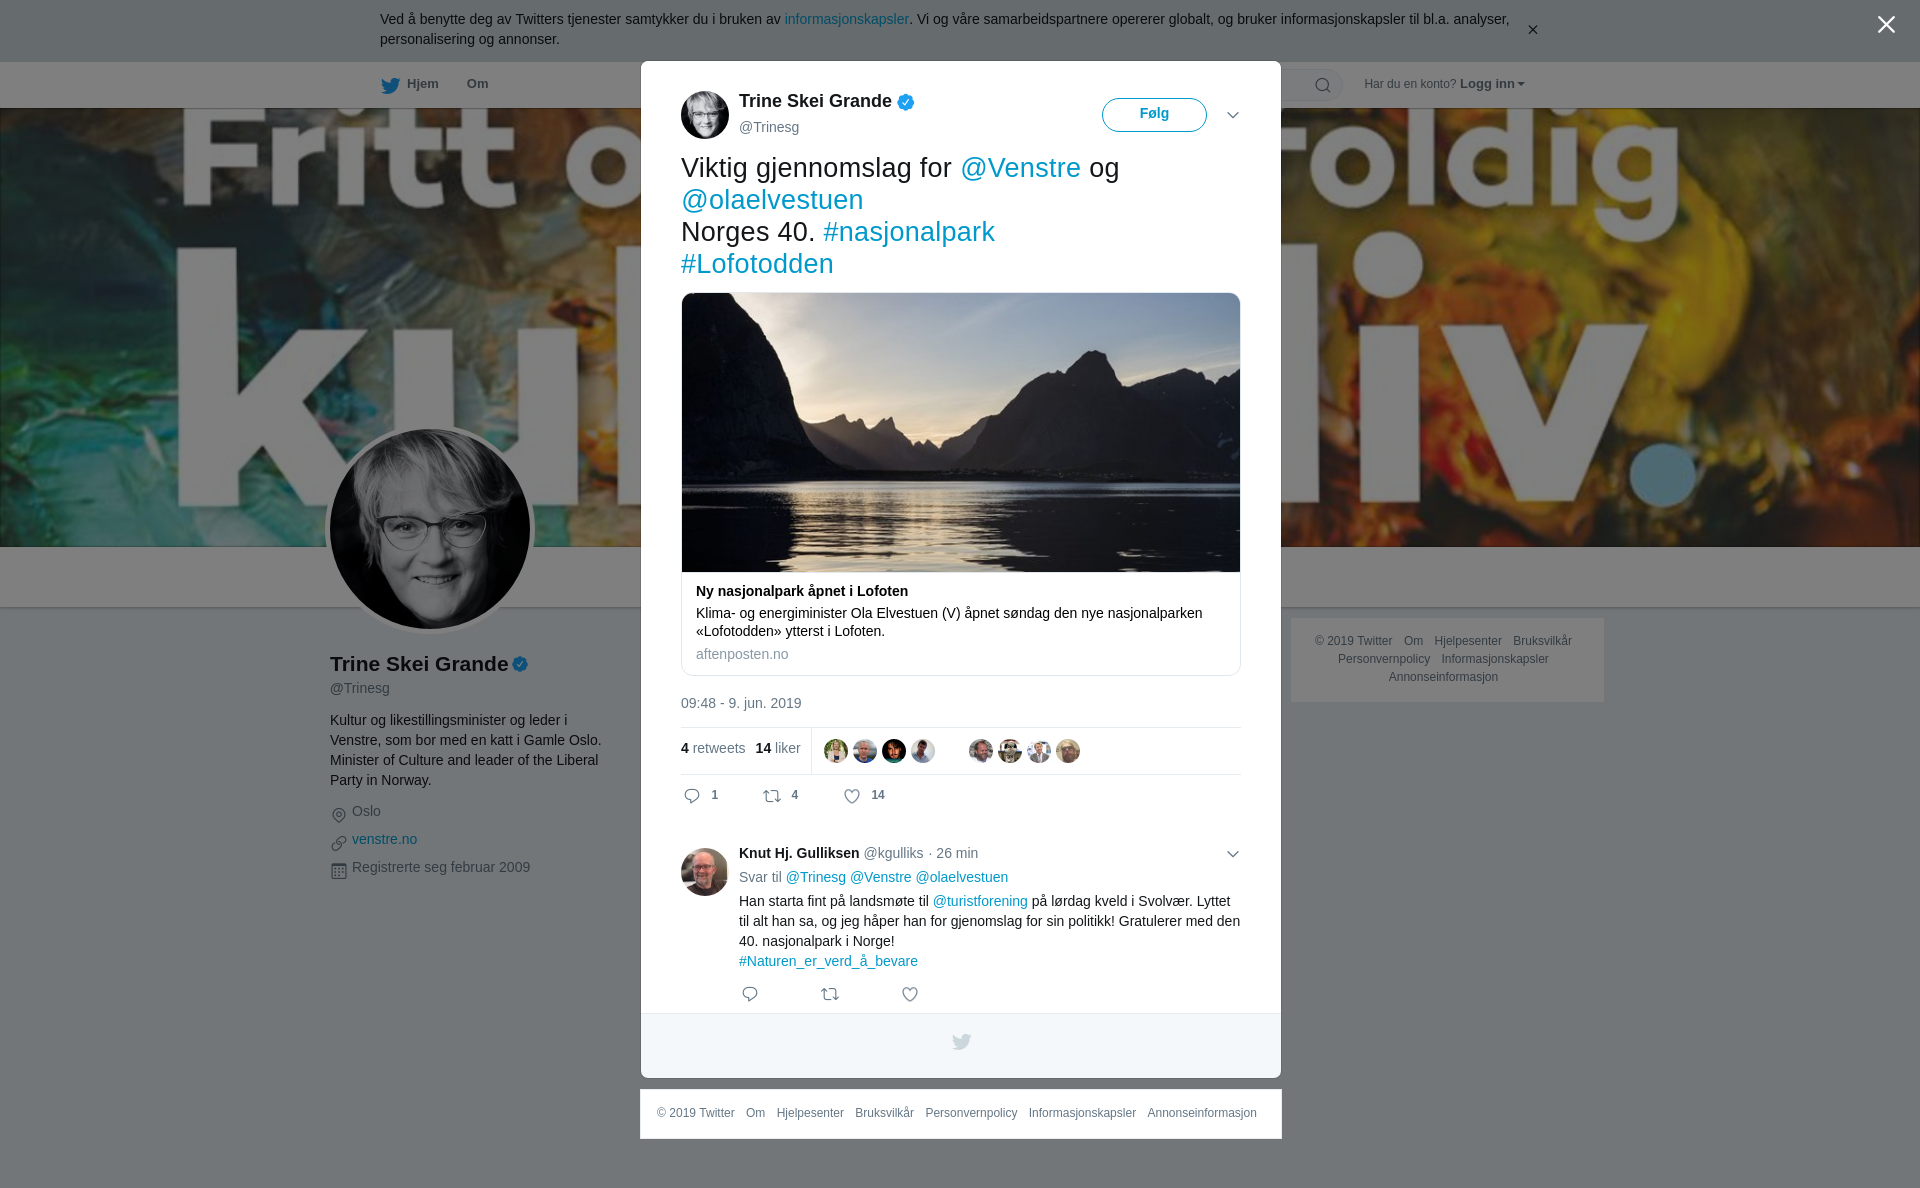Retweet Knut Hj. Gulliksen's reply
The height and width of the screenshot is (1188, 1920).
830,994
